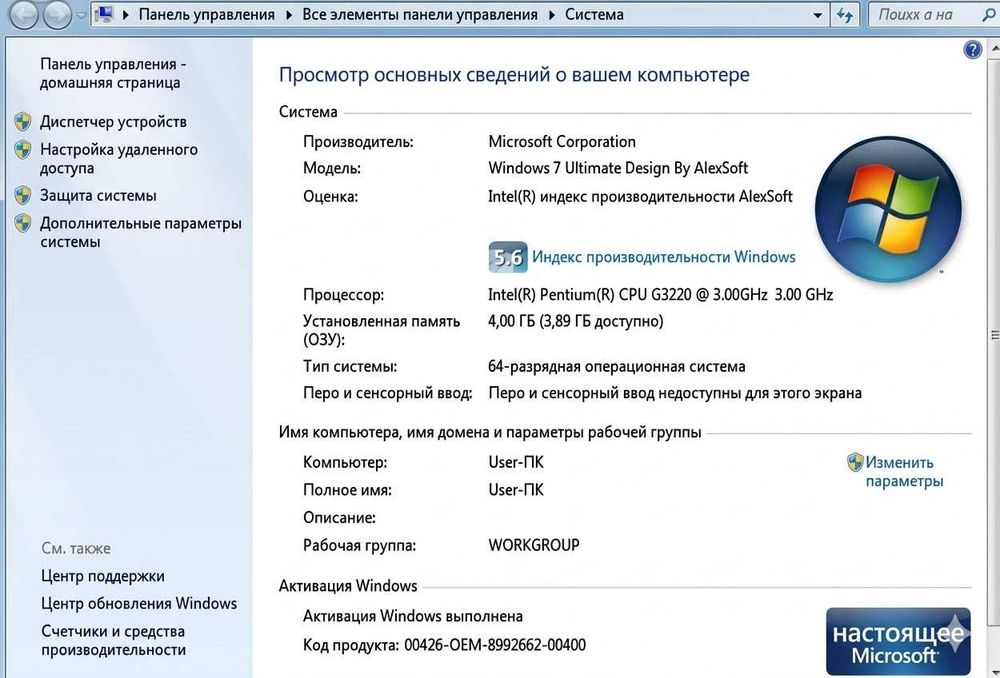Open 'Диспетчер устройств' link
Image resolution: width=1000 pixels, height=678 pixels.
click(x=114, y=121)
